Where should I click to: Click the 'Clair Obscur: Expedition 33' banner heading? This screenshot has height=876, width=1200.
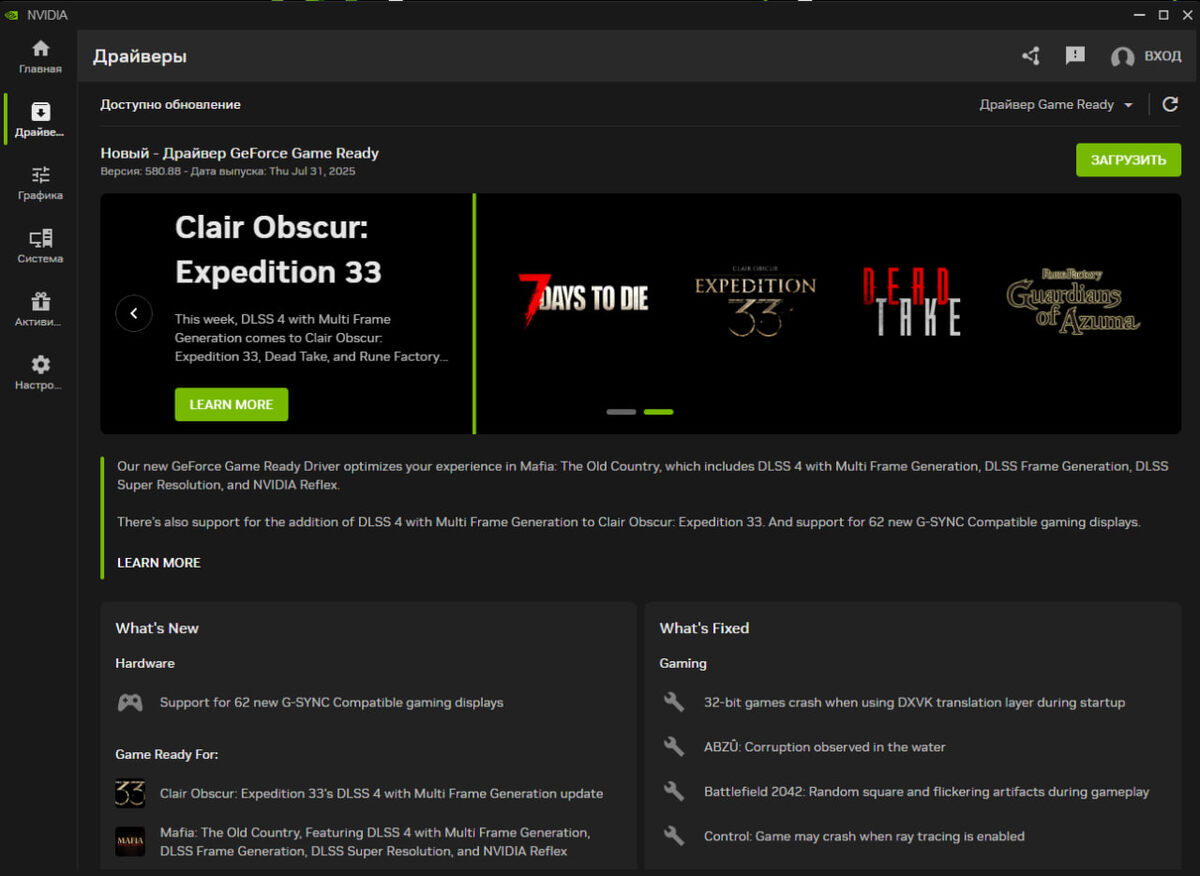278,249
